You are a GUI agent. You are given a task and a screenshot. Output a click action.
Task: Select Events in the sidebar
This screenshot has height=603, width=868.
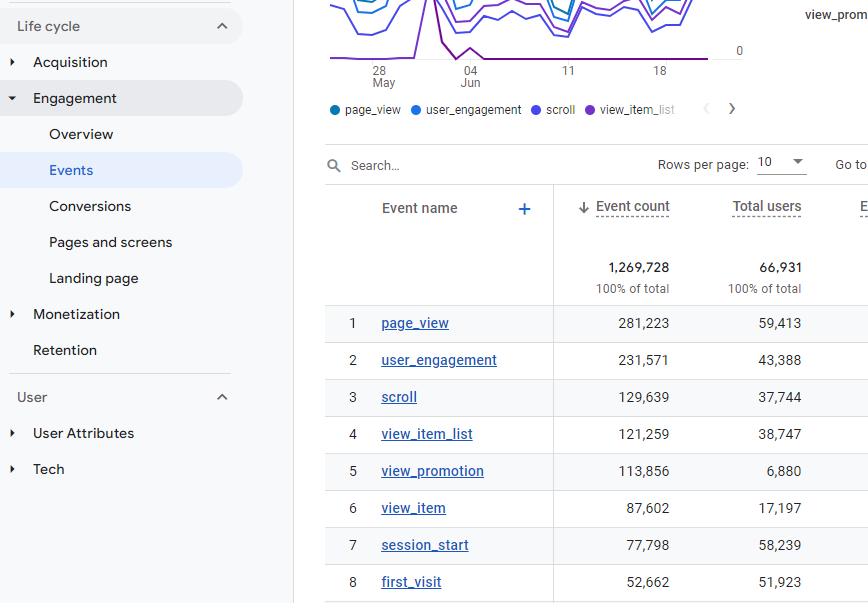click(71, 170)
